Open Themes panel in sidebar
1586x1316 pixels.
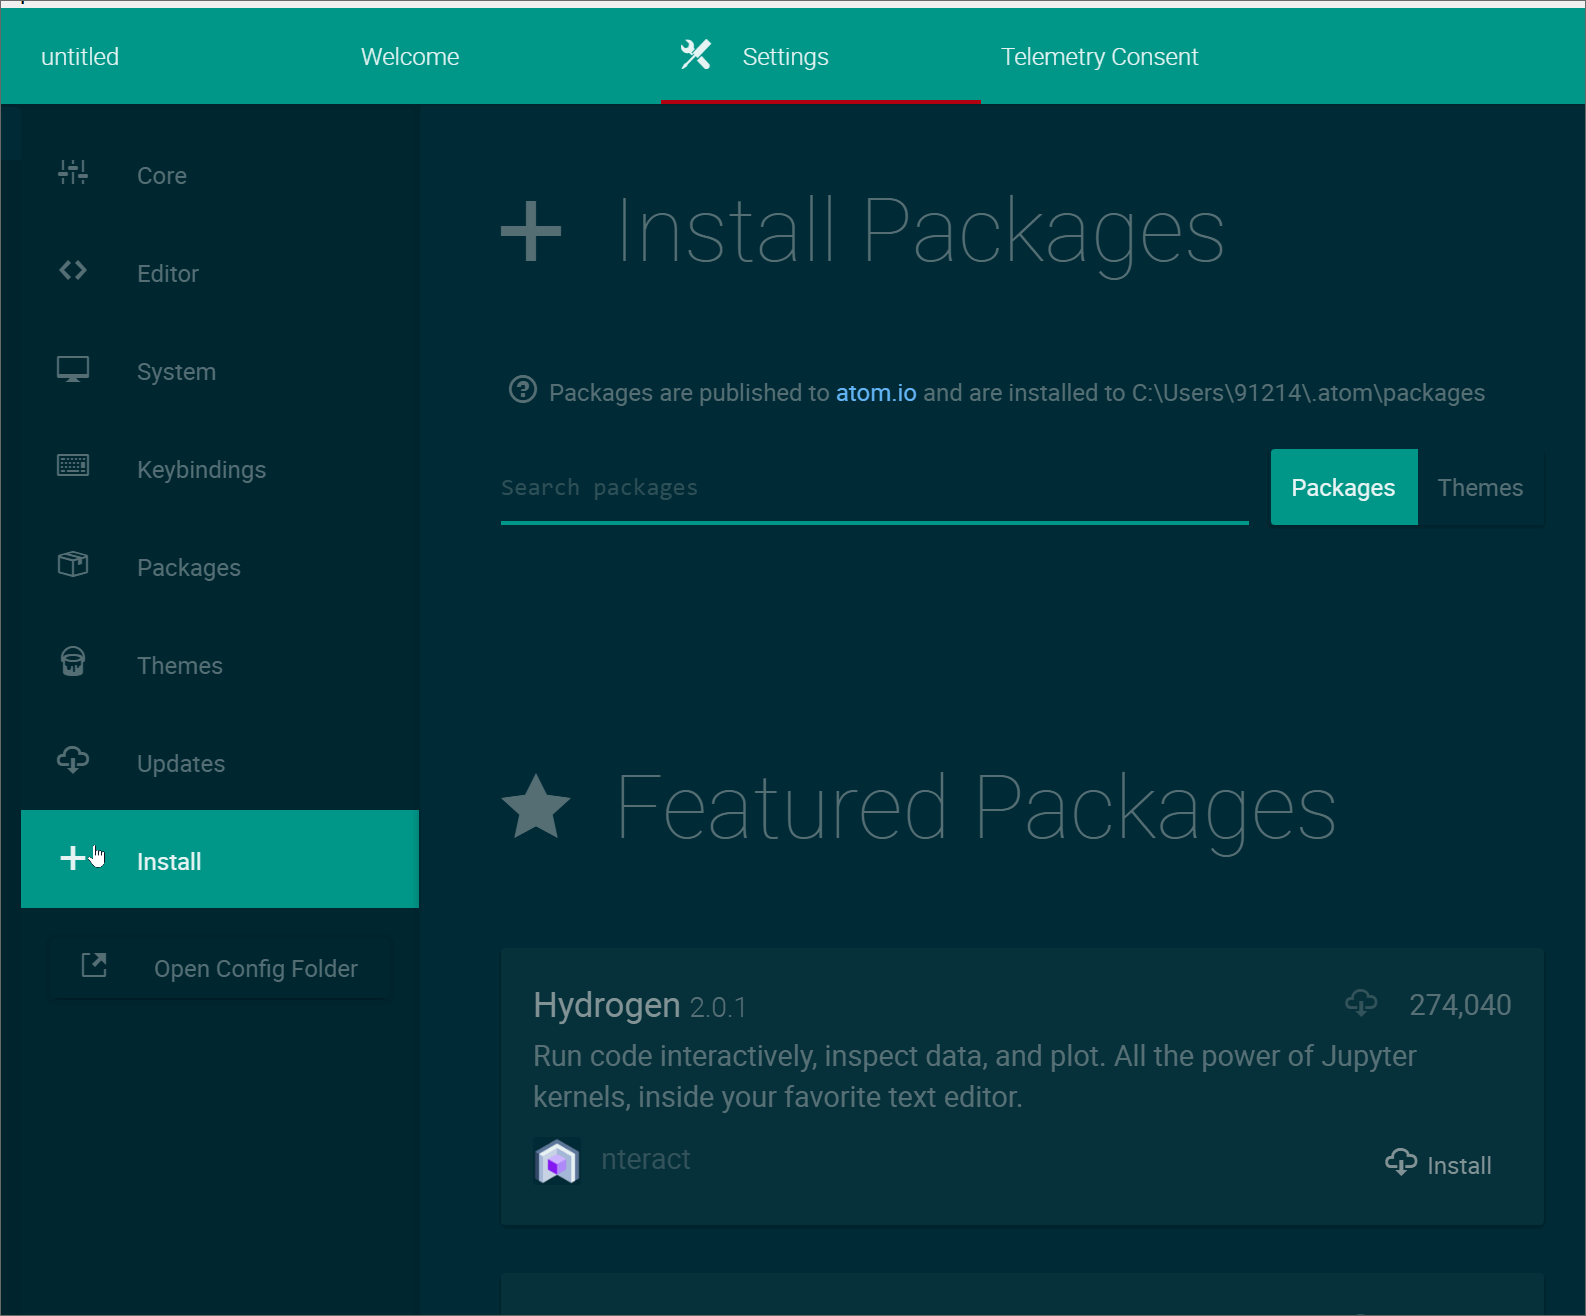[220, 665]
